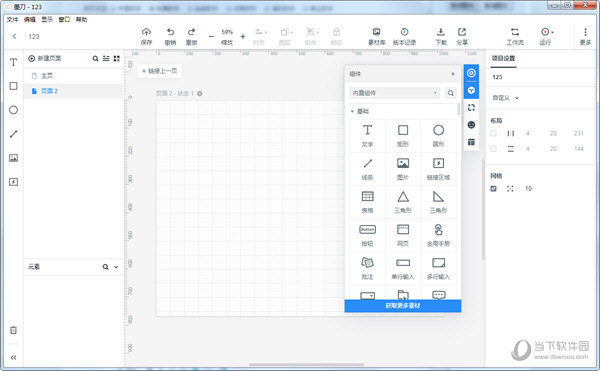The width and height of the screenshot is (600, 371).
Task: Click the 组件 panel header arrow
Action: click(x=453, y=74)
